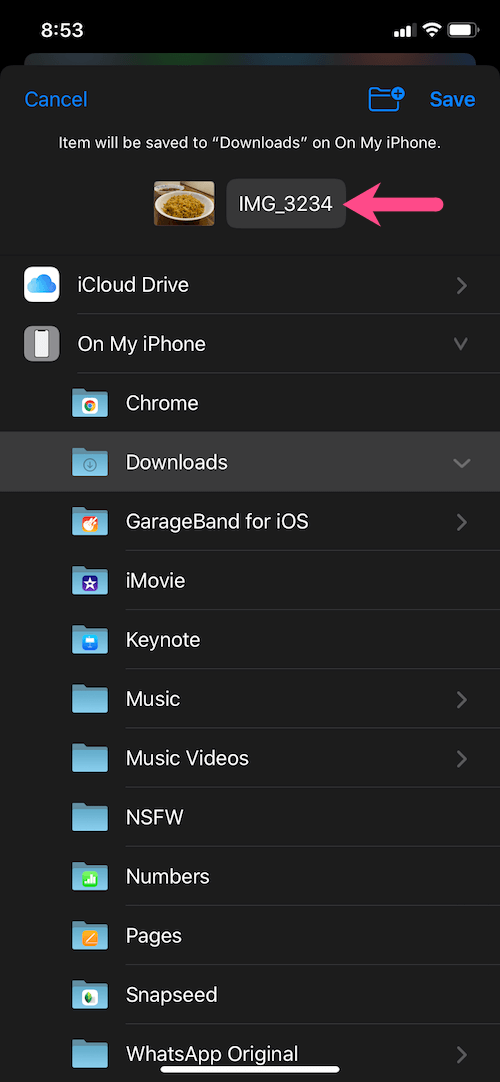Choose the Snapseed folder name

click(x=172, y=996)
